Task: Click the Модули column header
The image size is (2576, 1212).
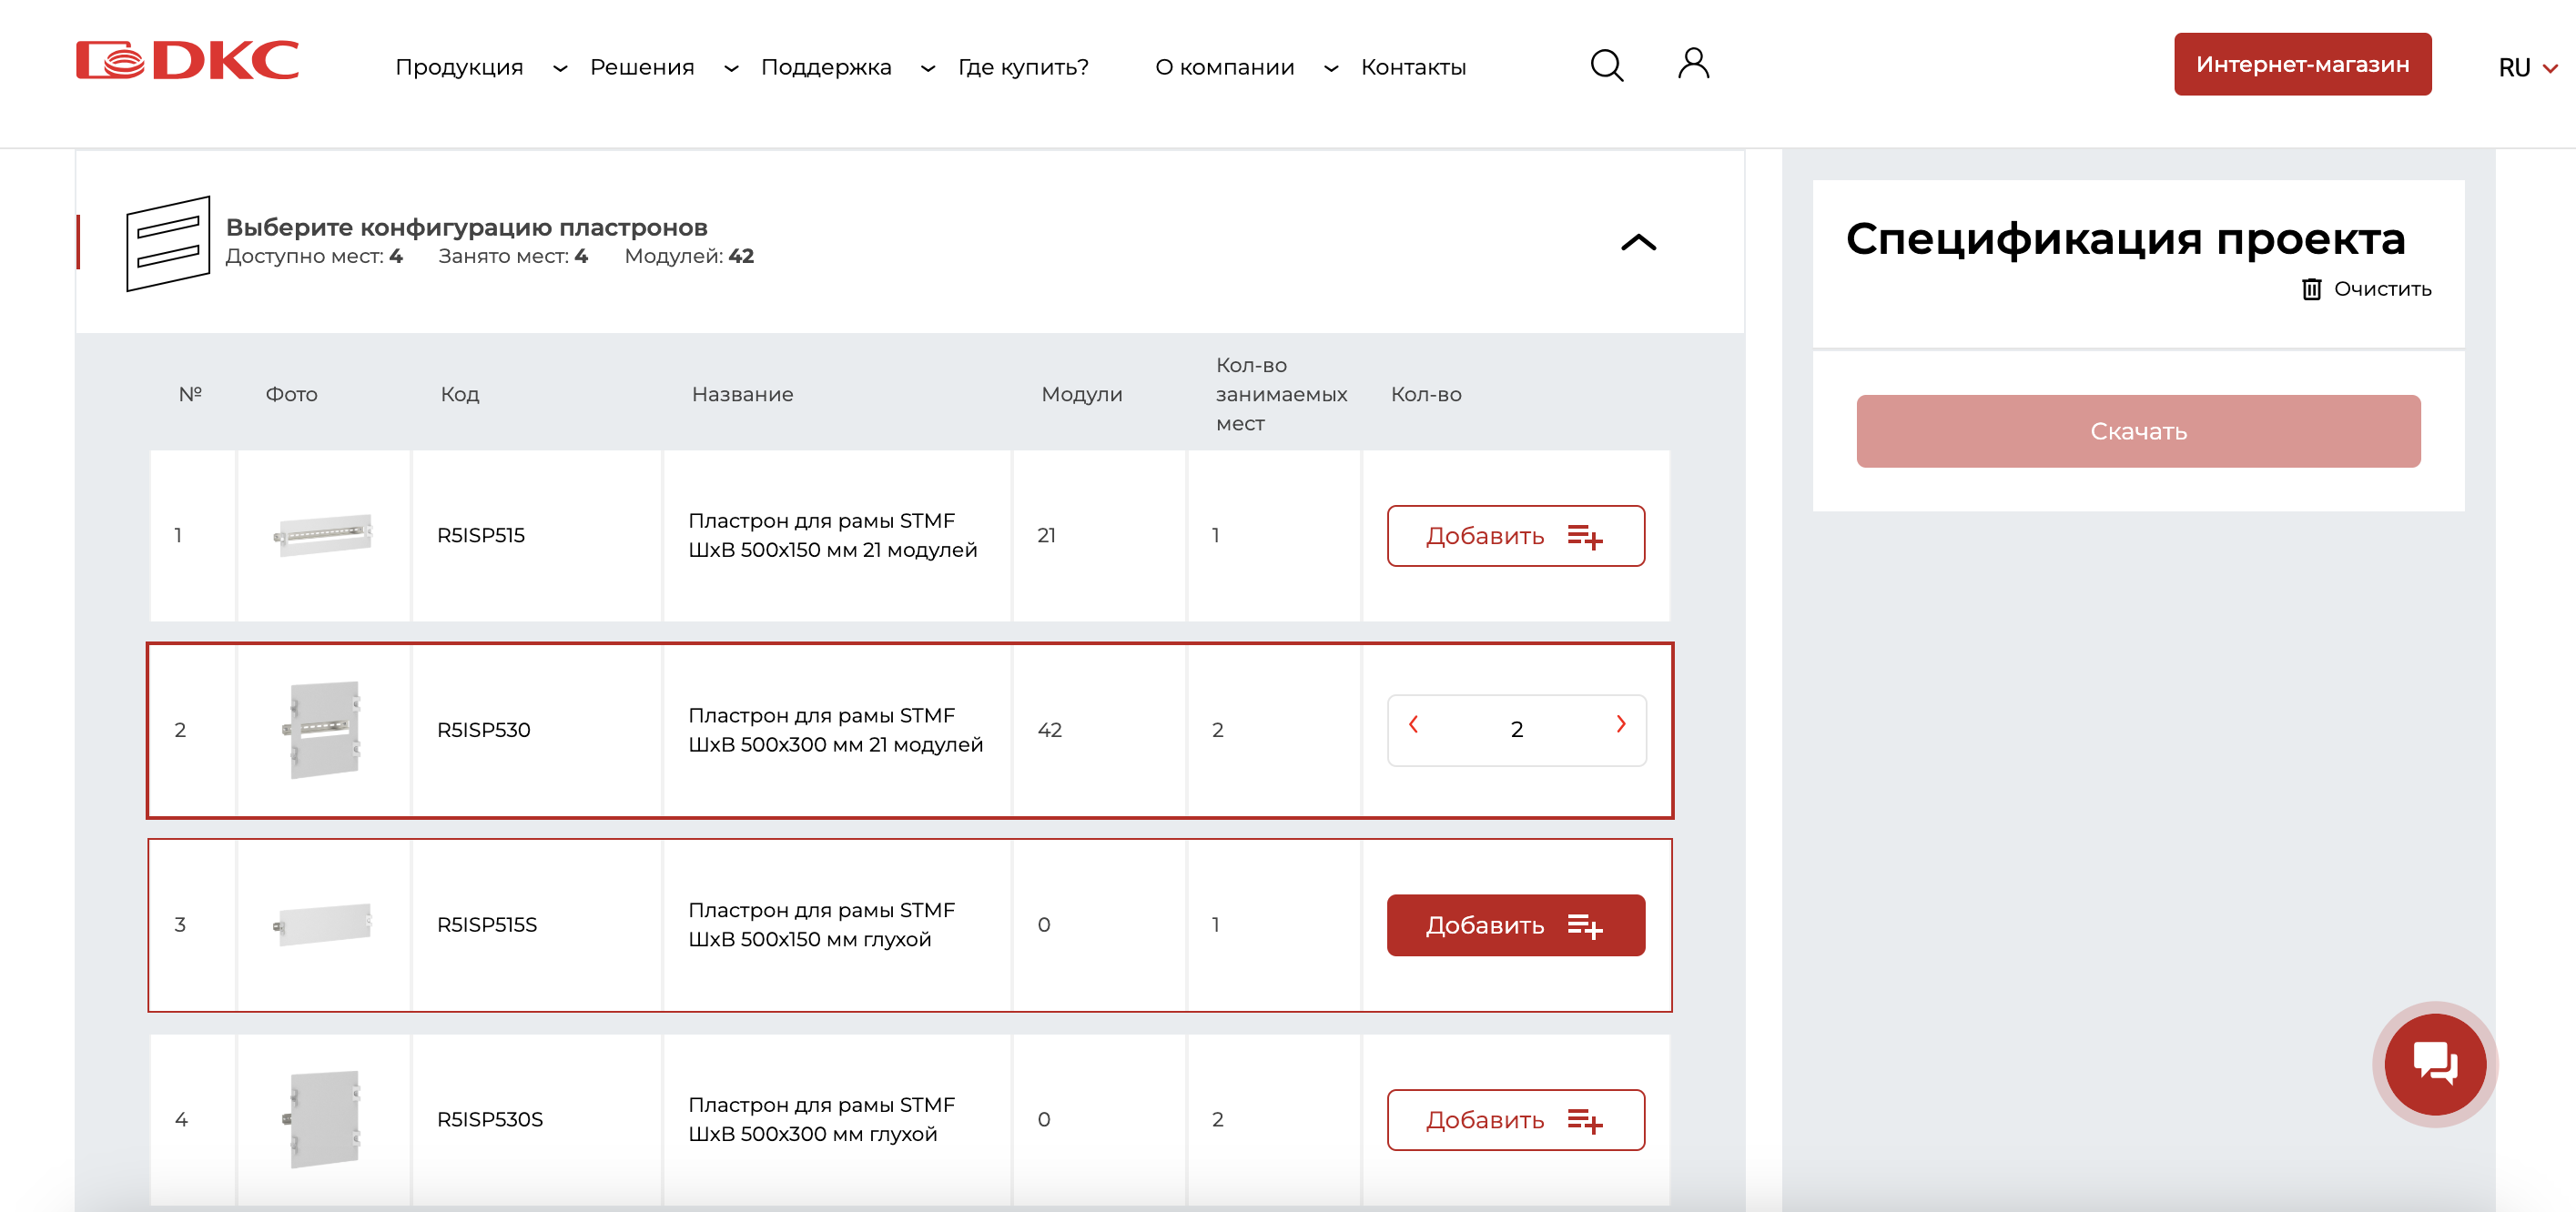Action: [1082, 394]
